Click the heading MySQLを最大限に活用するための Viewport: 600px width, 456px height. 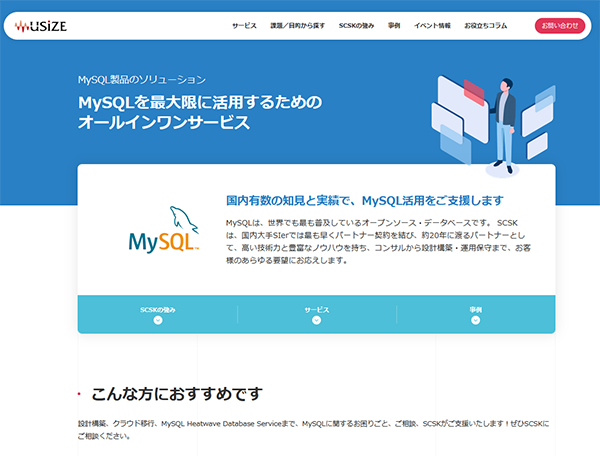coord(200,102)
